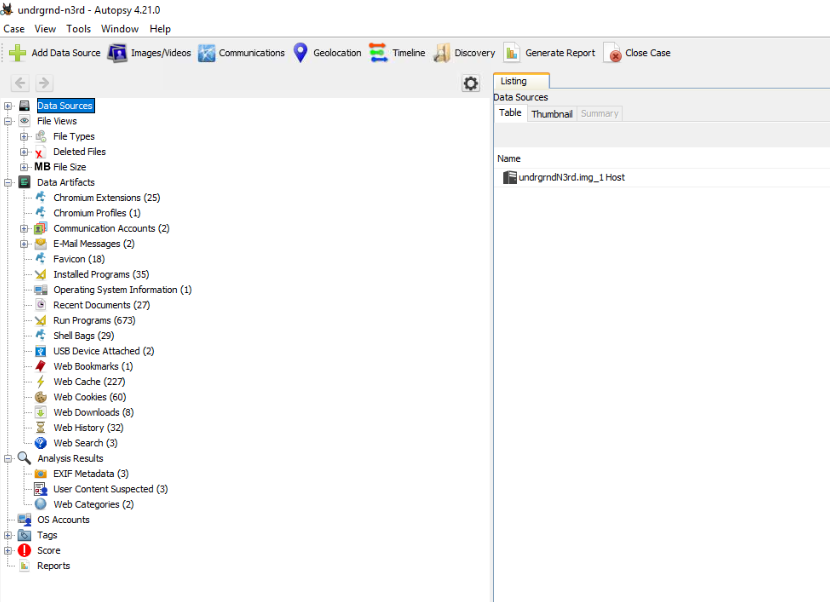Open the Communications visualization tool
This screenshot has width=830, height=602.
[x=241, y=53]
